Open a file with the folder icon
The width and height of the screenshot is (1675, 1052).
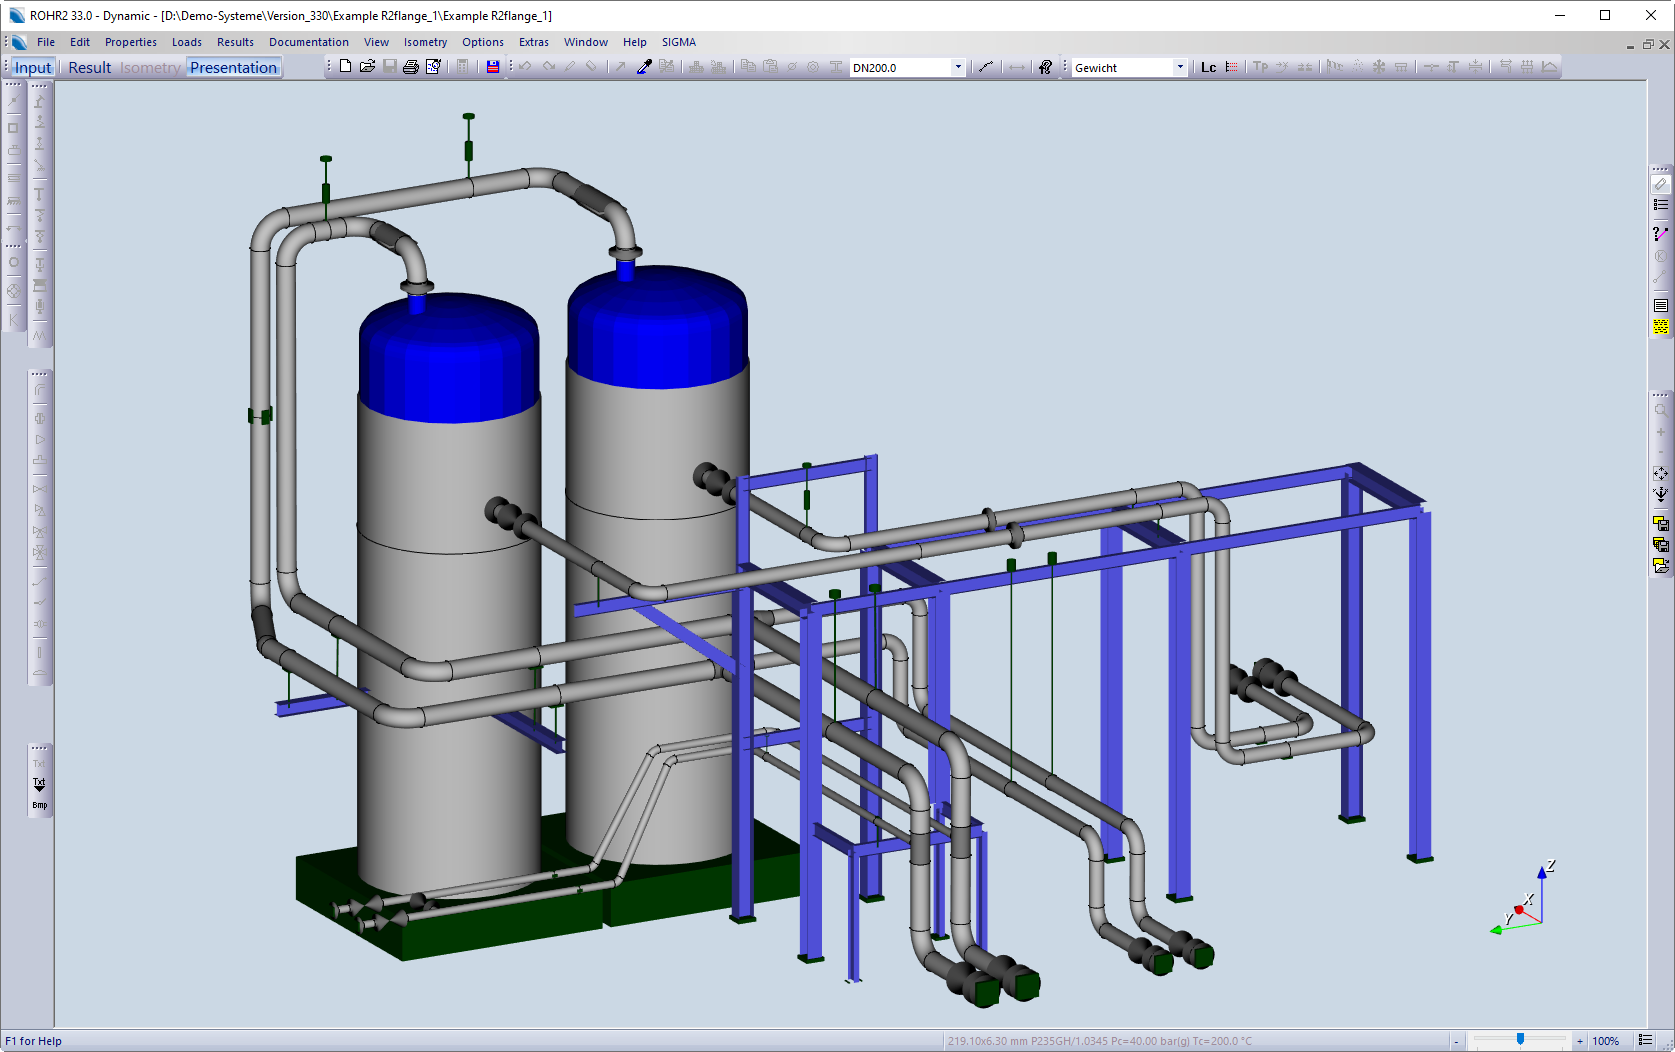pos(367,67)
